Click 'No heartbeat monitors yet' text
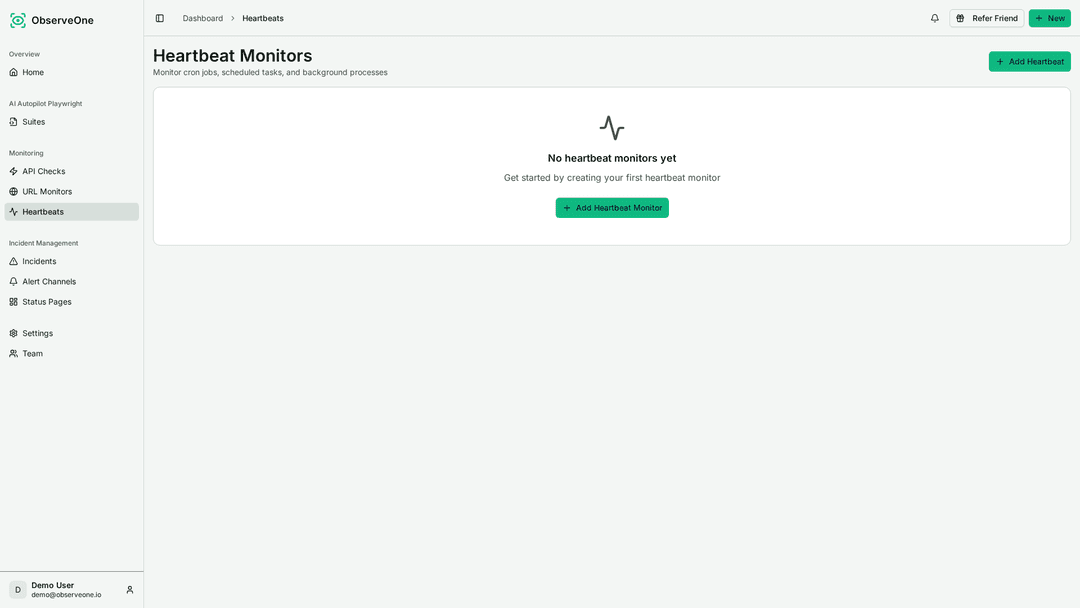 pyautogui.click(x=612, y=158)
